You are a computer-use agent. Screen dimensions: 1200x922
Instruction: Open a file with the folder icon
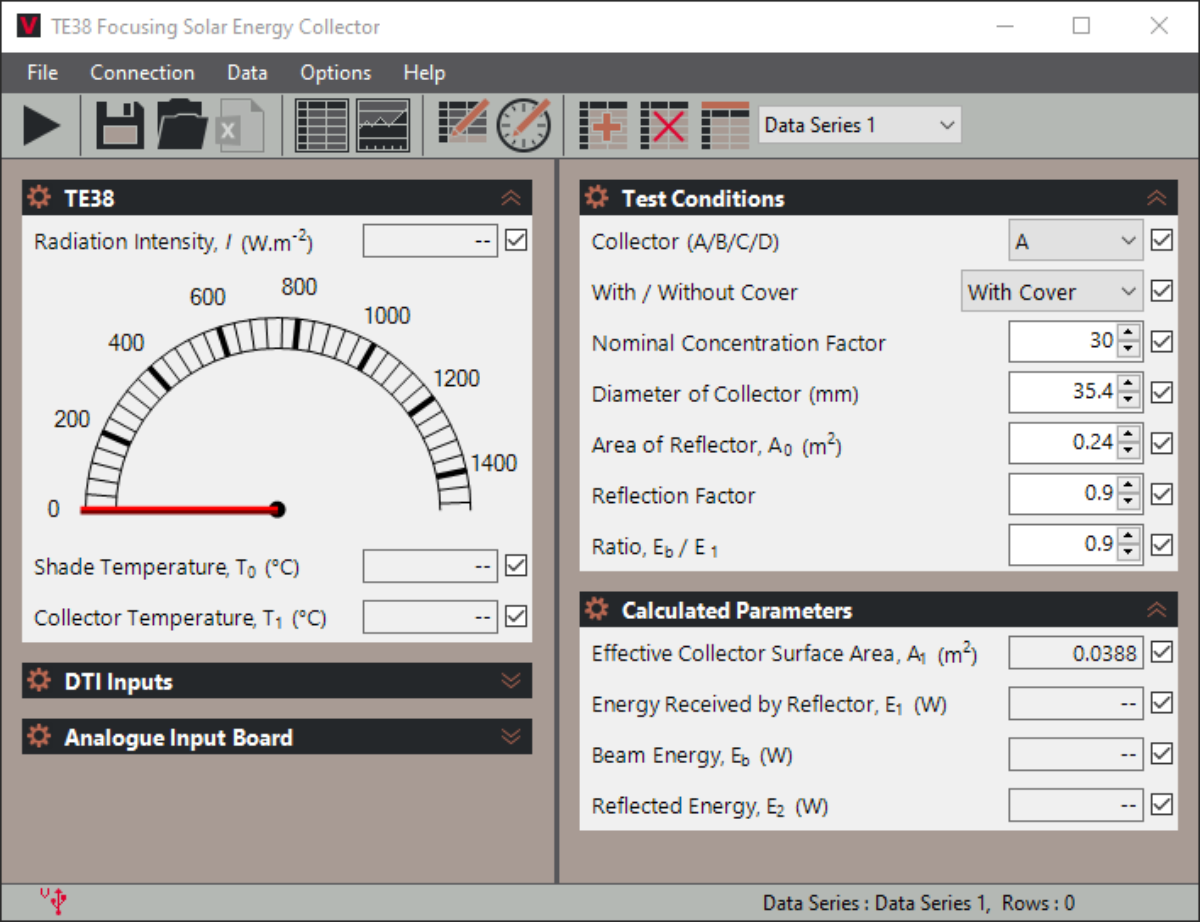(181, 126)
